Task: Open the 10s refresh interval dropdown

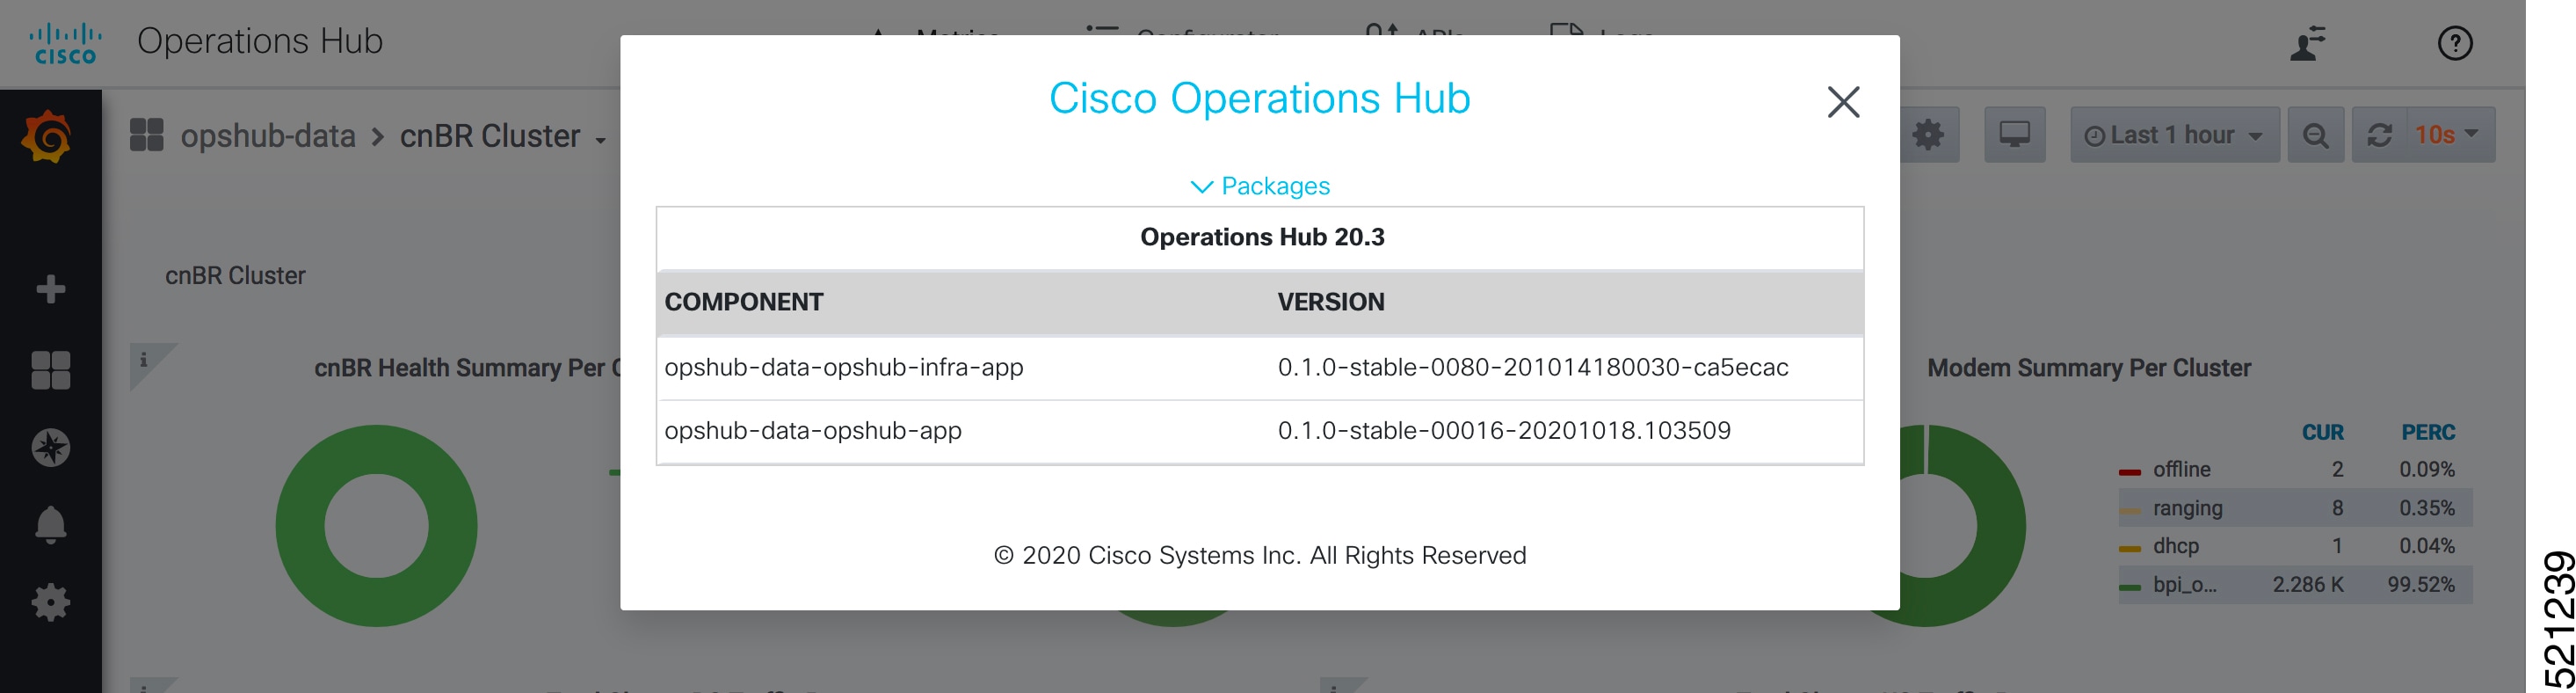Action: [2447, 135]
